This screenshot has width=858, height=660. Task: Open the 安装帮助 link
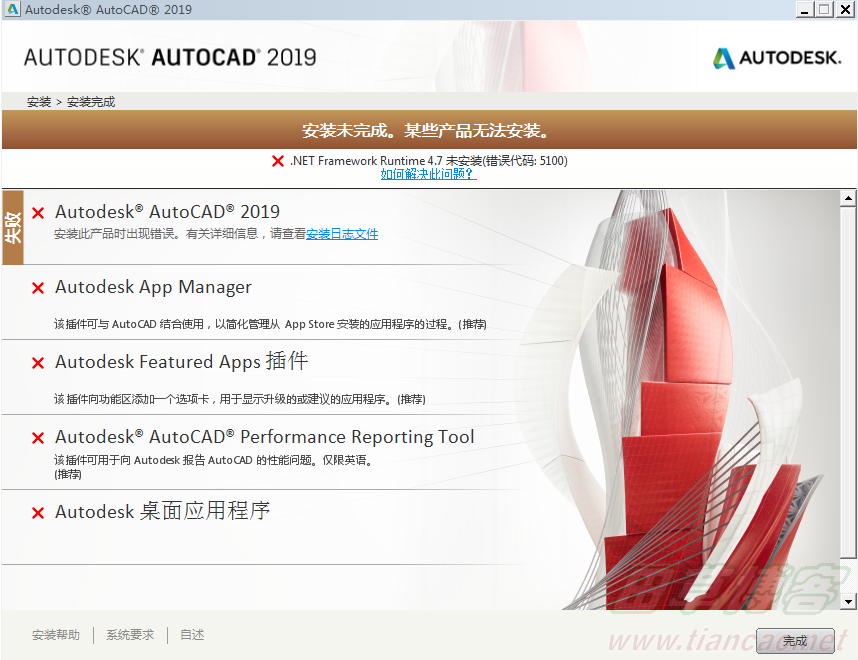pyautogui.click(x=56, y=635)
